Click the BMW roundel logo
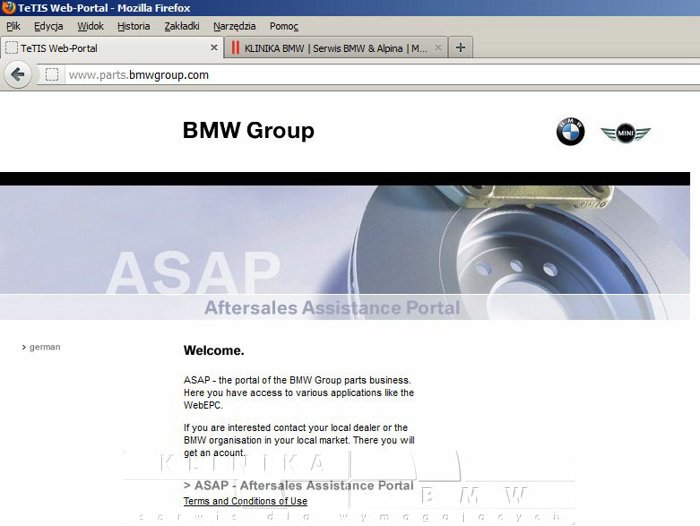The width and height of the screenshot is (700, 526). (570, 131)
